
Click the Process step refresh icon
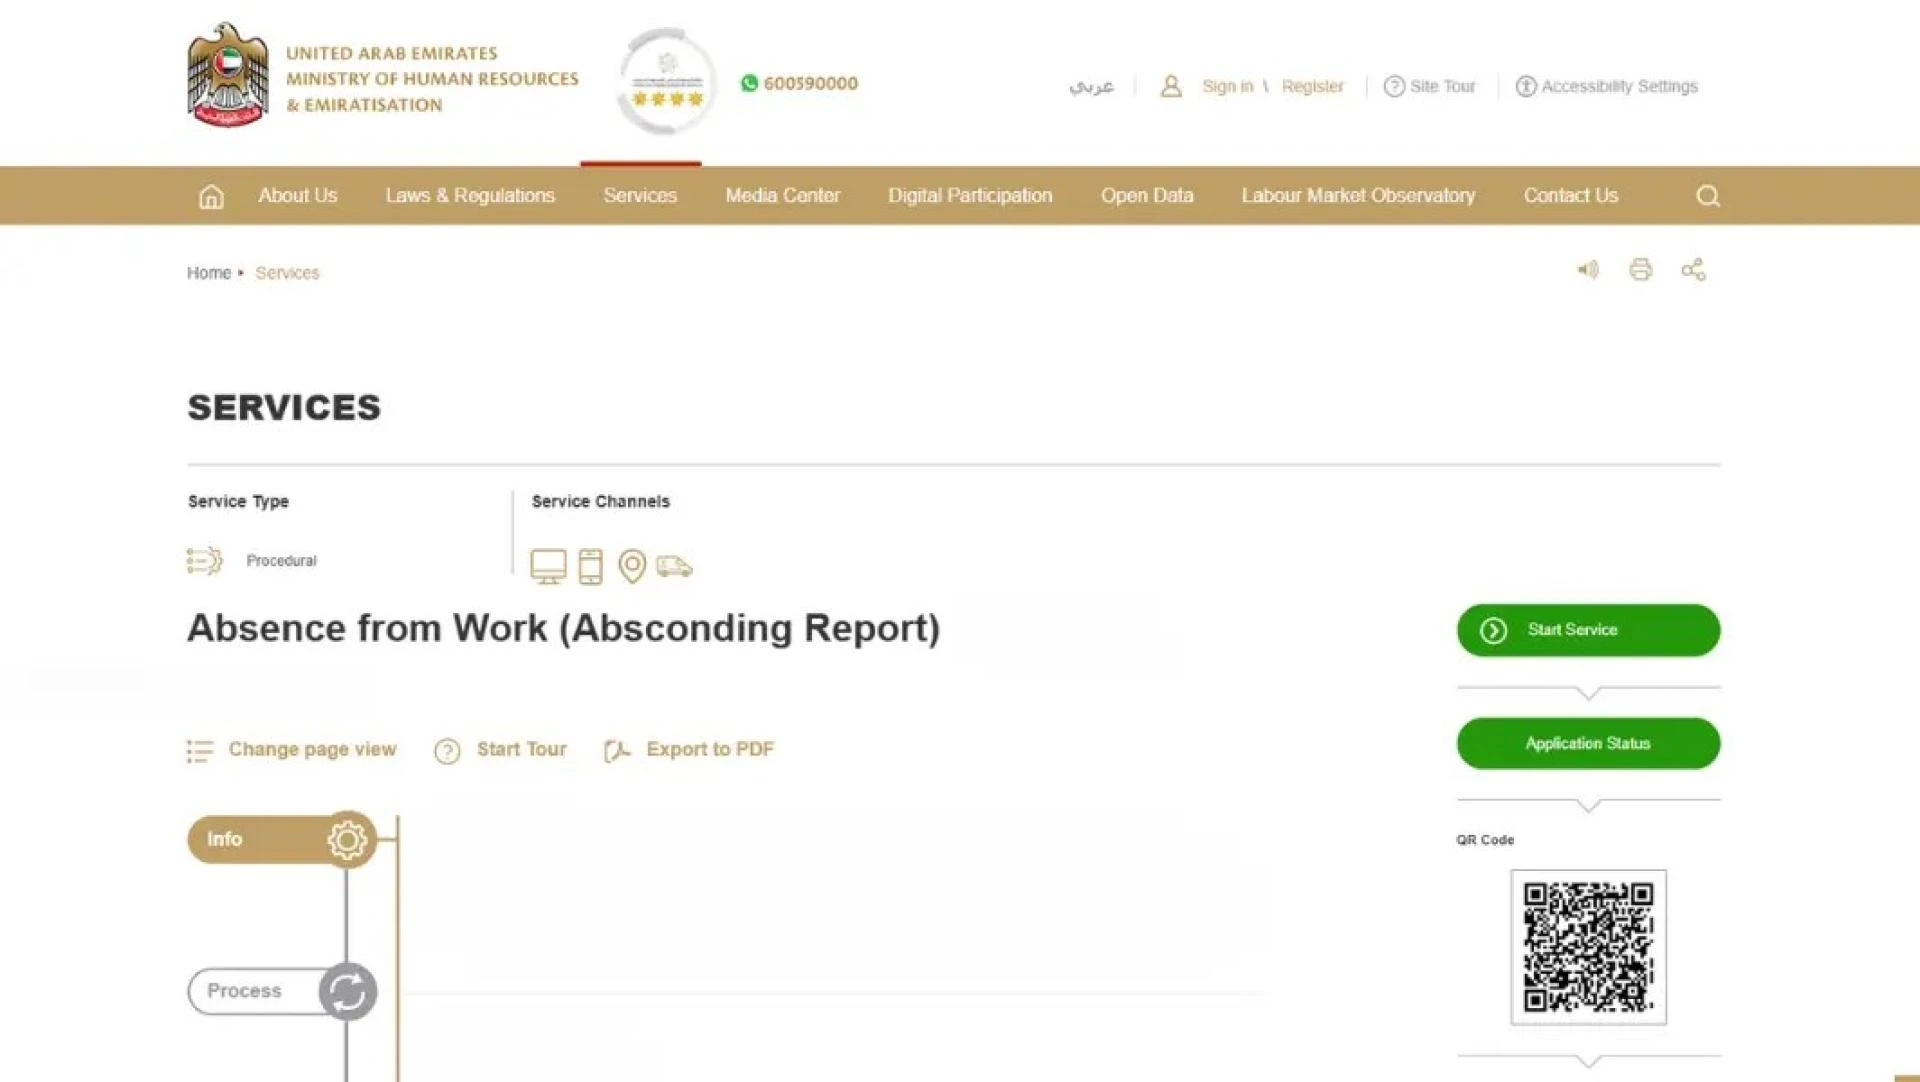pyautogui.click(x=347, y=991)
